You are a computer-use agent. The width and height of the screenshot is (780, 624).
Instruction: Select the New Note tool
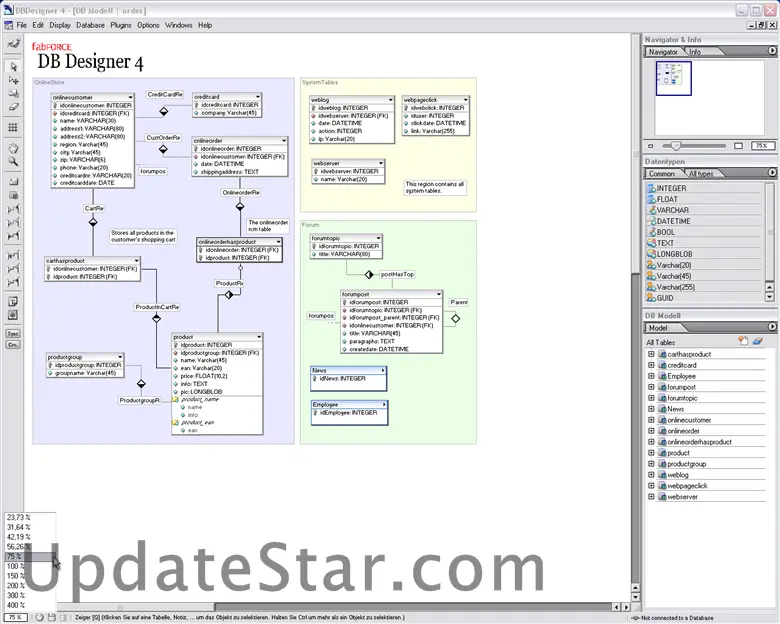13,302
